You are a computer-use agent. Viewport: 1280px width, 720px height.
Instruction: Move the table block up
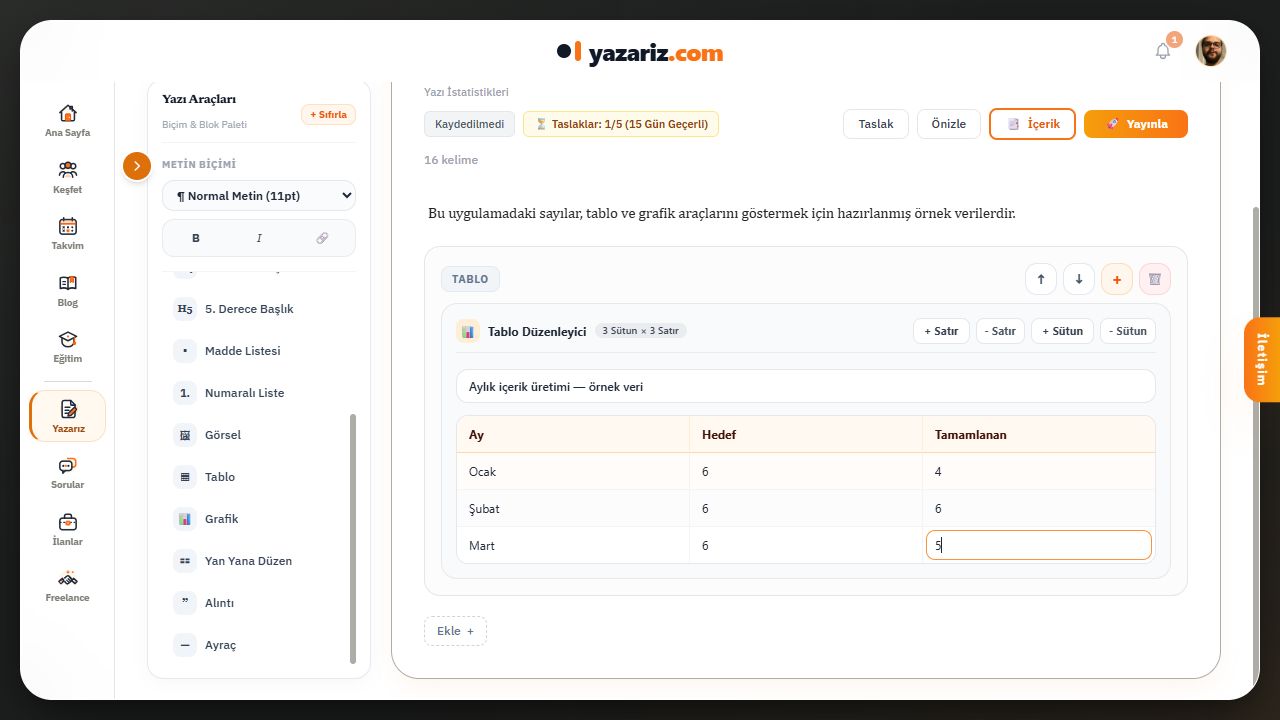1041,279
